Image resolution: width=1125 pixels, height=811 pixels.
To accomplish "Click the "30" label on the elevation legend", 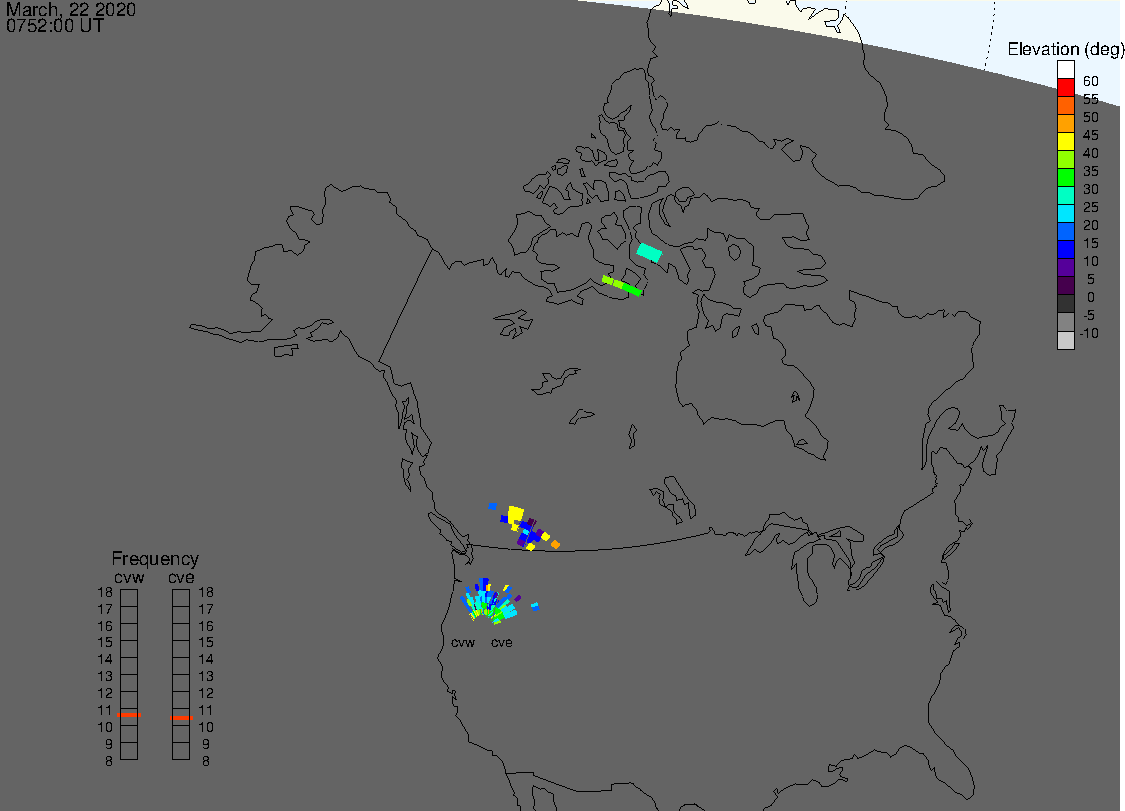I will [x=1091, y=189].
